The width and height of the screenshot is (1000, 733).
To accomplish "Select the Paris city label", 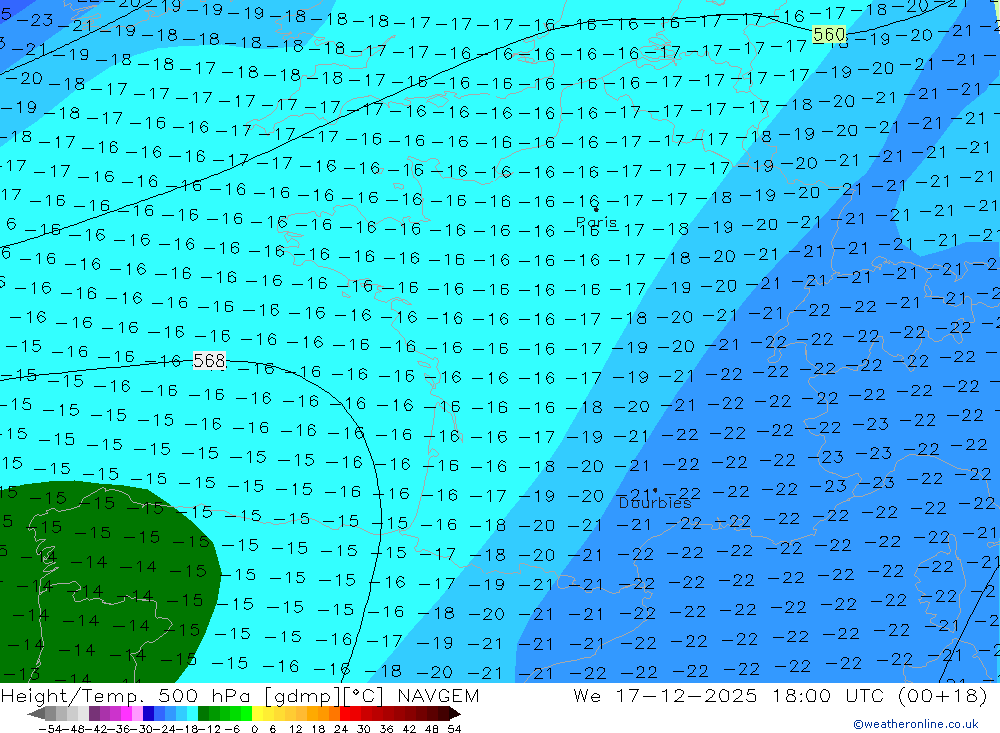I will coord(596,223).
